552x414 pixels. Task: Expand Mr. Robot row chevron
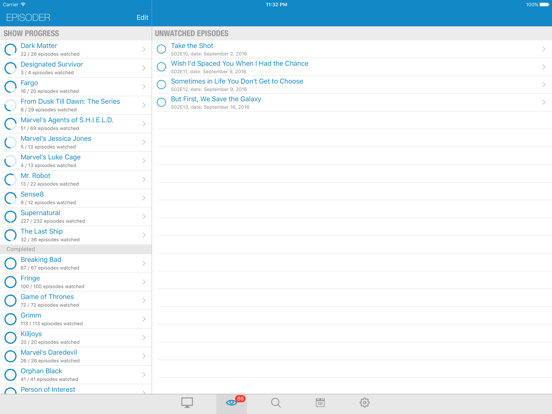(144, 180)
